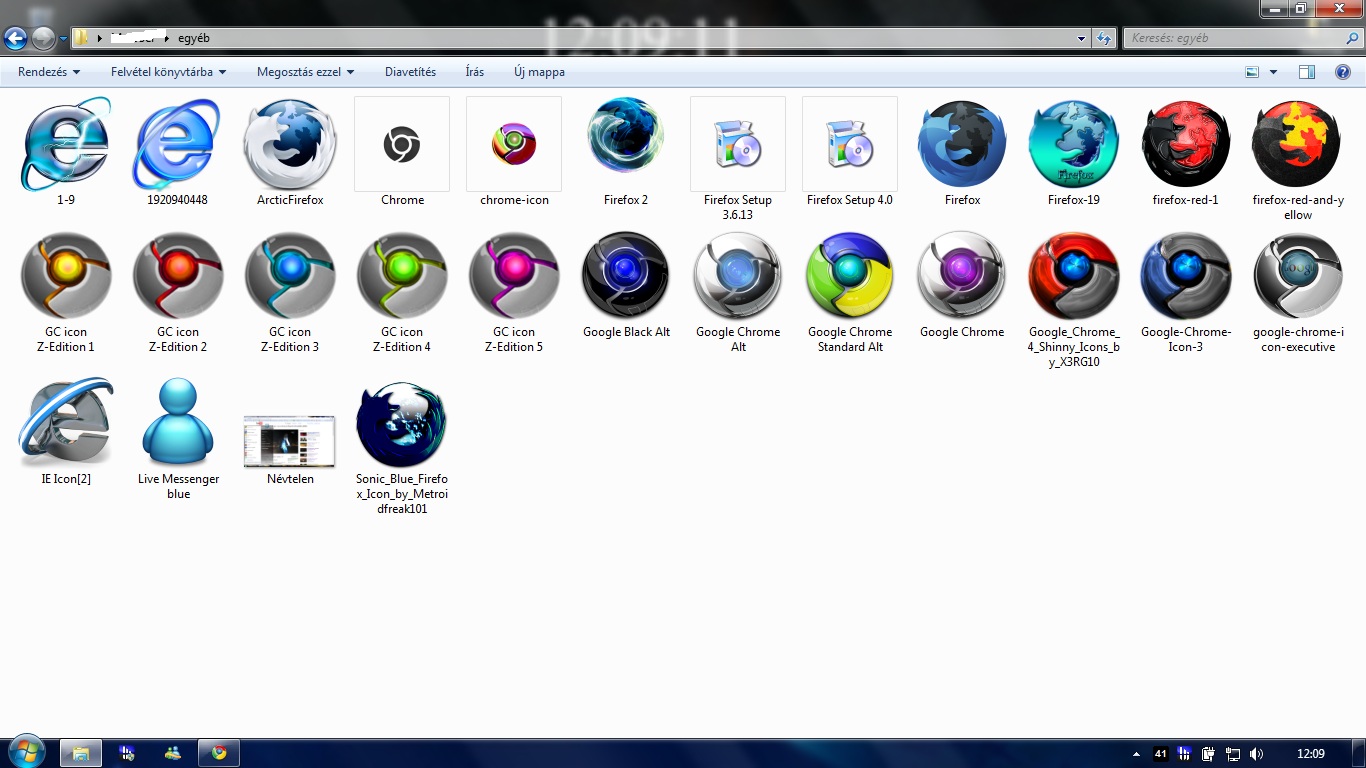Screen dimensions: 1366x768
Task: Click the Explorer taskbar button
Action: [x=81, y=753]
